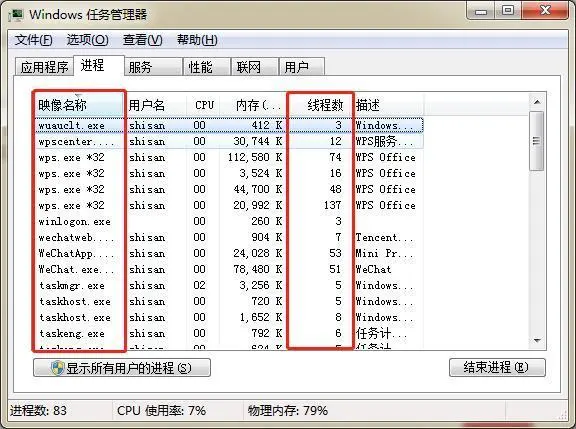Viewport: 576px width, 429px height.
Task: Click 物理内存: 79% status entry
Action: point(288,410)
